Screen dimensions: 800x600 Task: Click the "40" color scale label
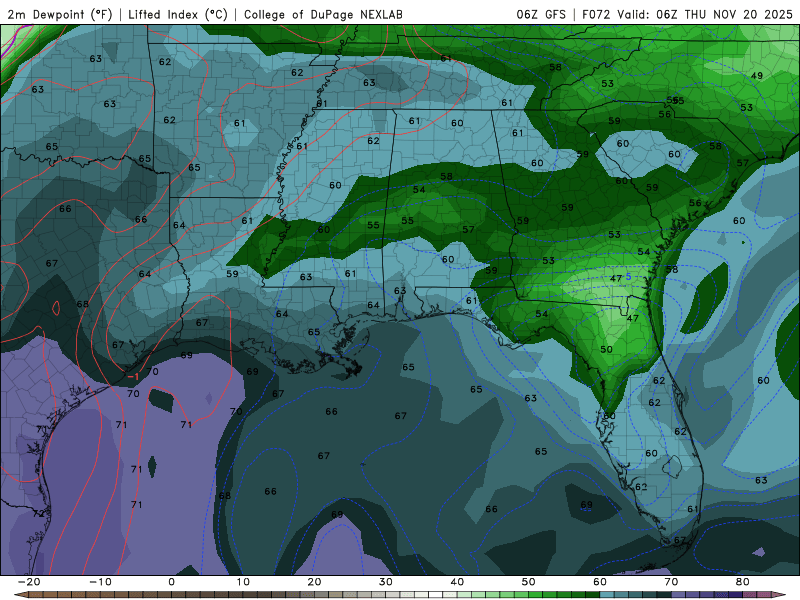pos(457,582)
